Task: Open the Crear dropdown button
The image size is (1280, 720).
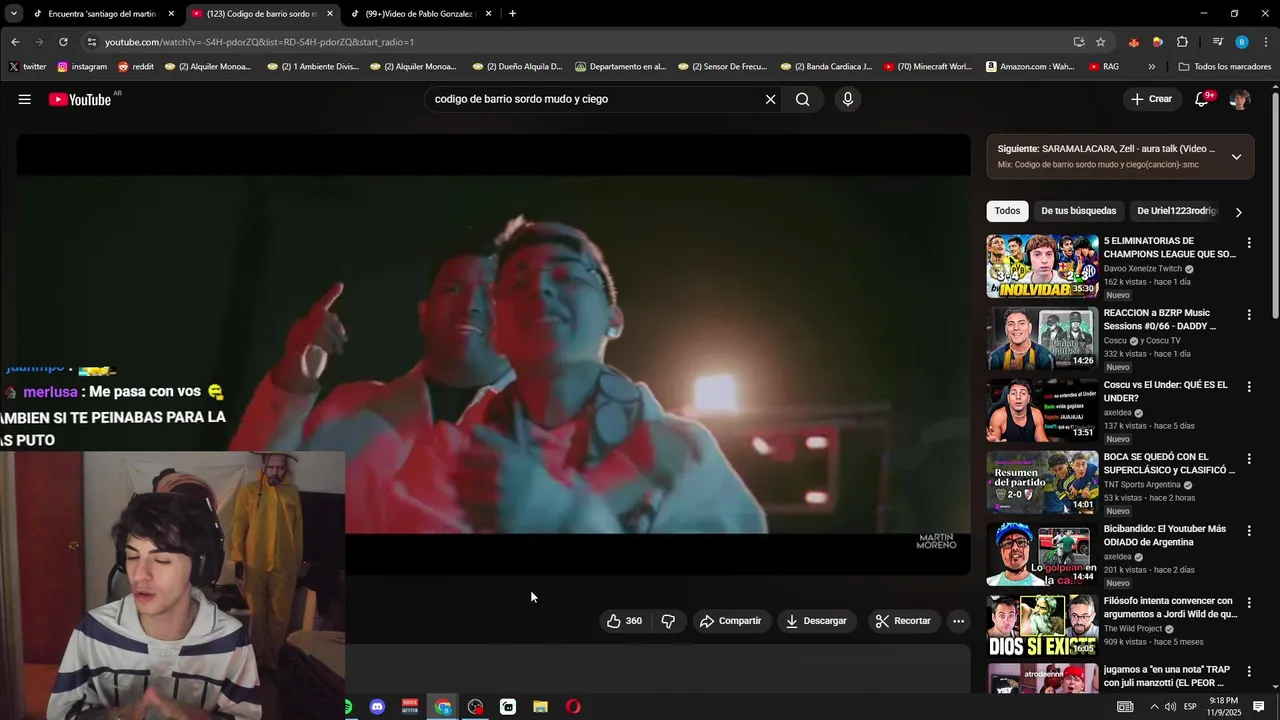Action: [1152, 99]
